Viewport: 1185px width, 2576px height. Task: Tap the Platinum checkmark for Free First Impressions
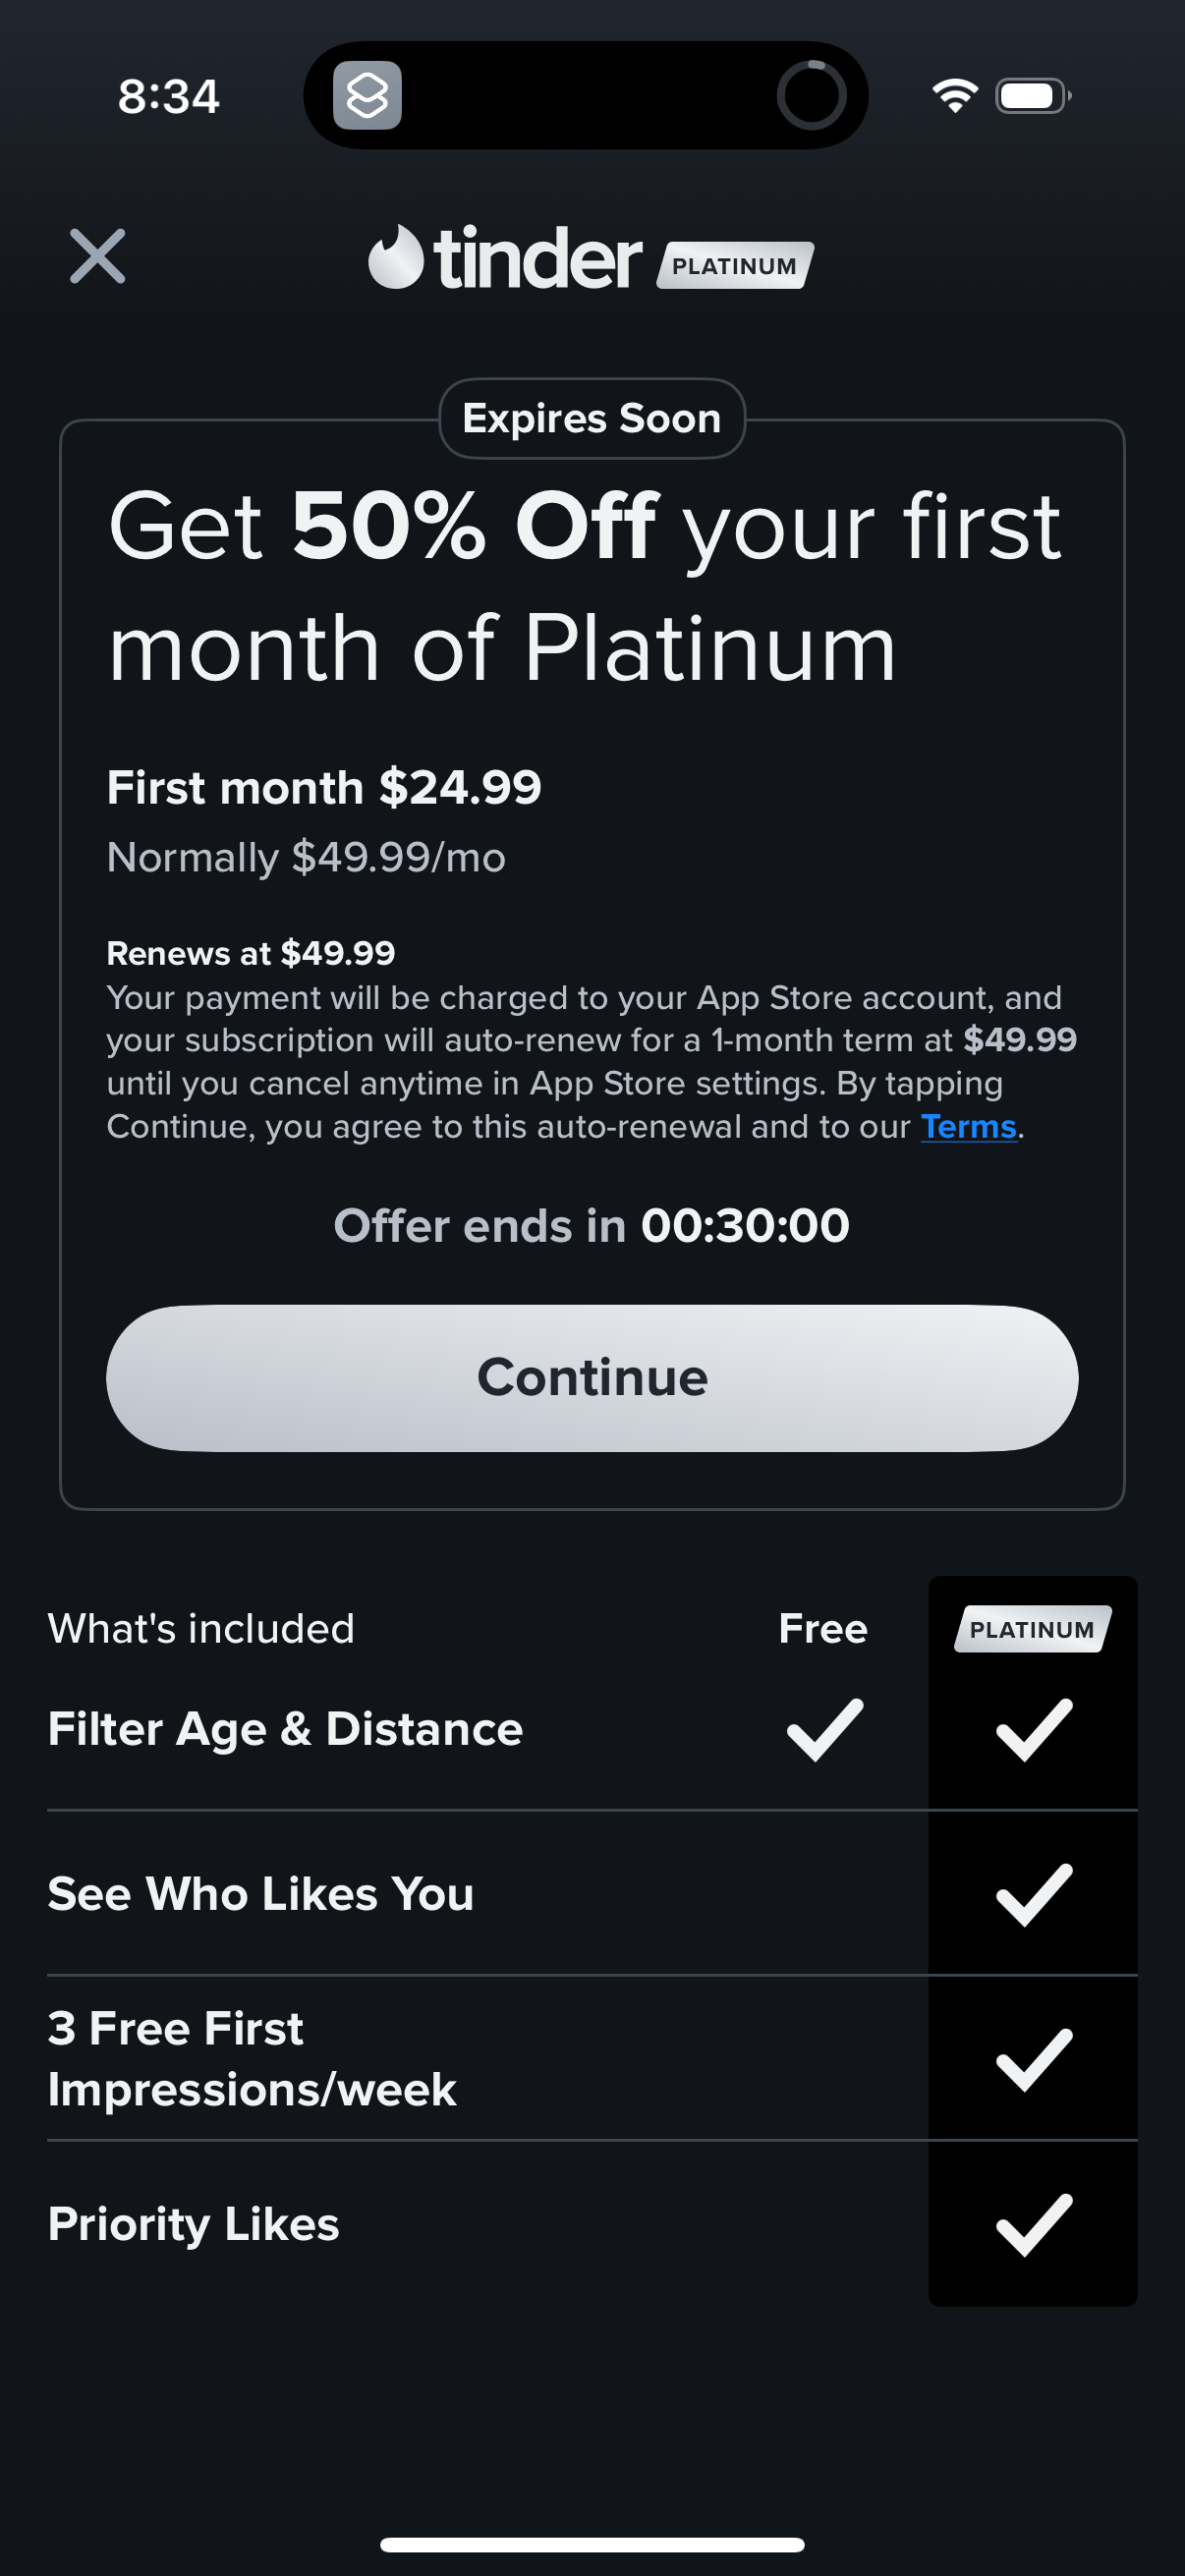(x=1033, y=2059)
